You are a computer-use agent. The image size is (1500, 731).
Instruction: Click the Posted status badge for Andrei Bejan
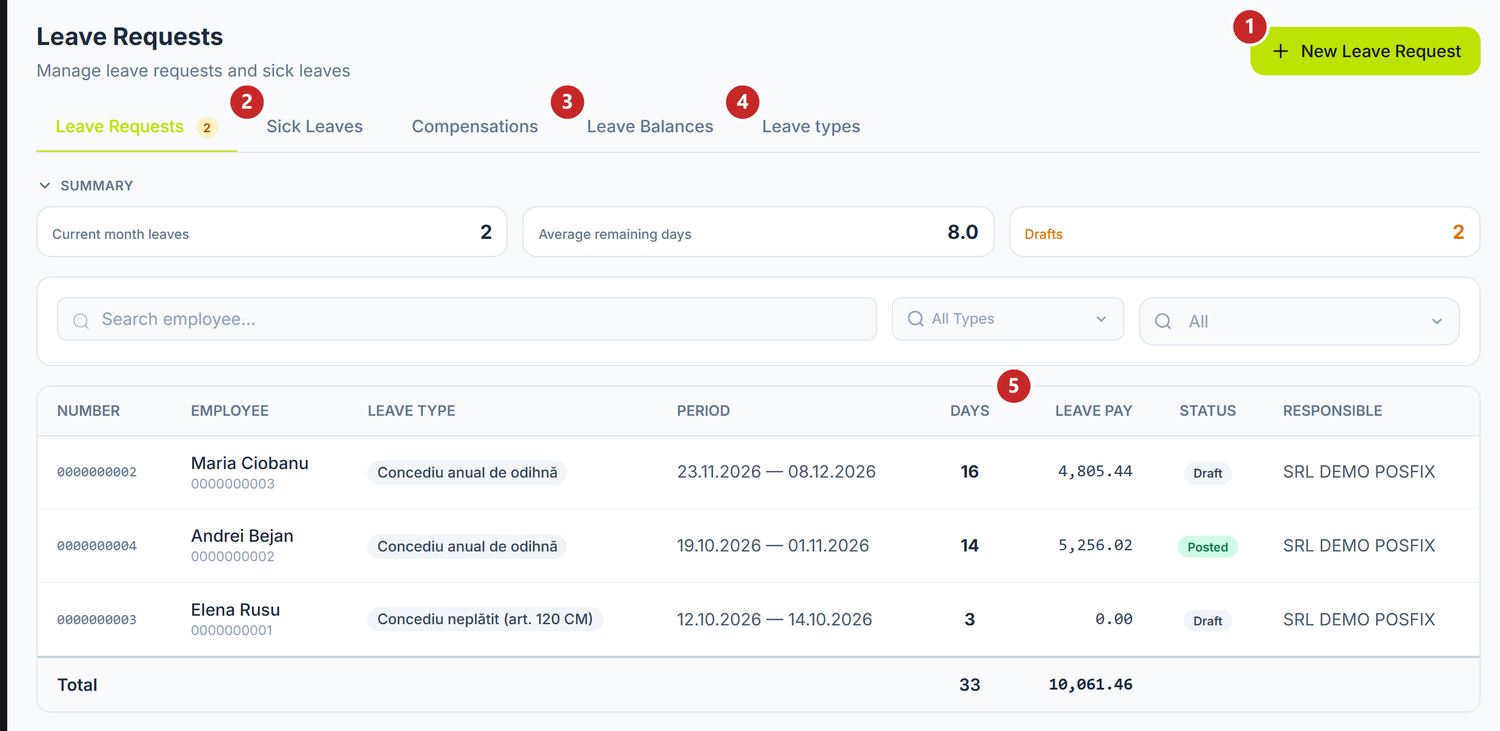1208,547
